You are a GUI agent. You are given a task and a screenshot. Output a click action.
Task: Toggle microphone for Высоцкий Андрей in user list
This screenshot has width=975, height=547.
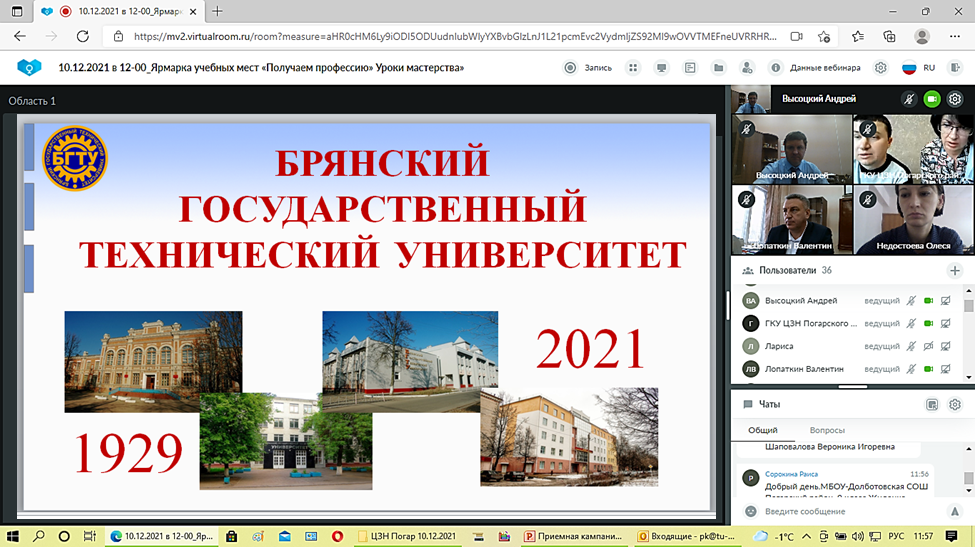(x=911, y=301)
